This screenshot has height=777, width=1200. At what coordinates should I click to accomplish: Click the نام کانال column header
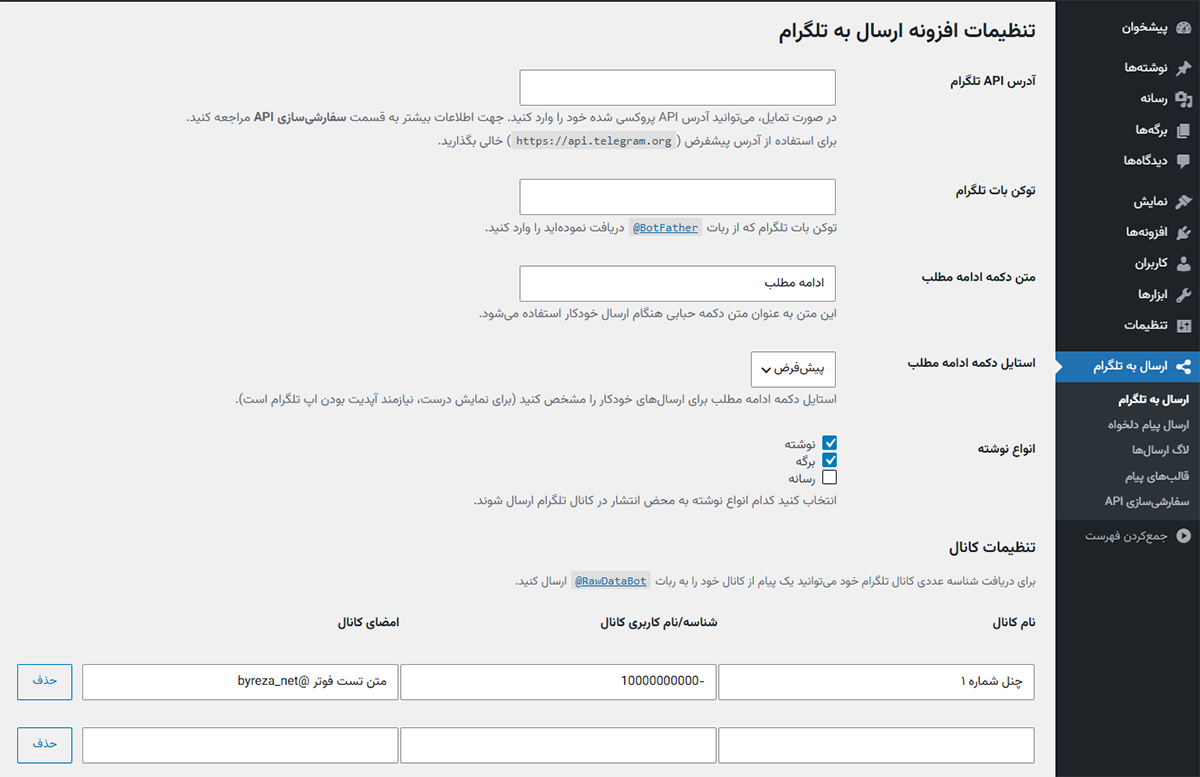point(1014,622)
